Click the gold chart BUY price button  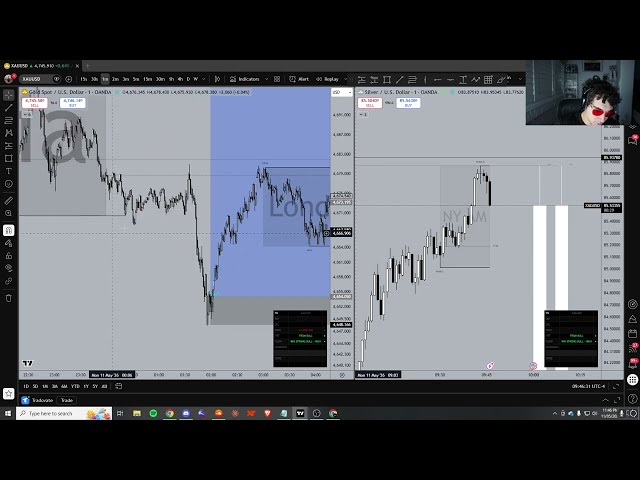pos(73,103)
